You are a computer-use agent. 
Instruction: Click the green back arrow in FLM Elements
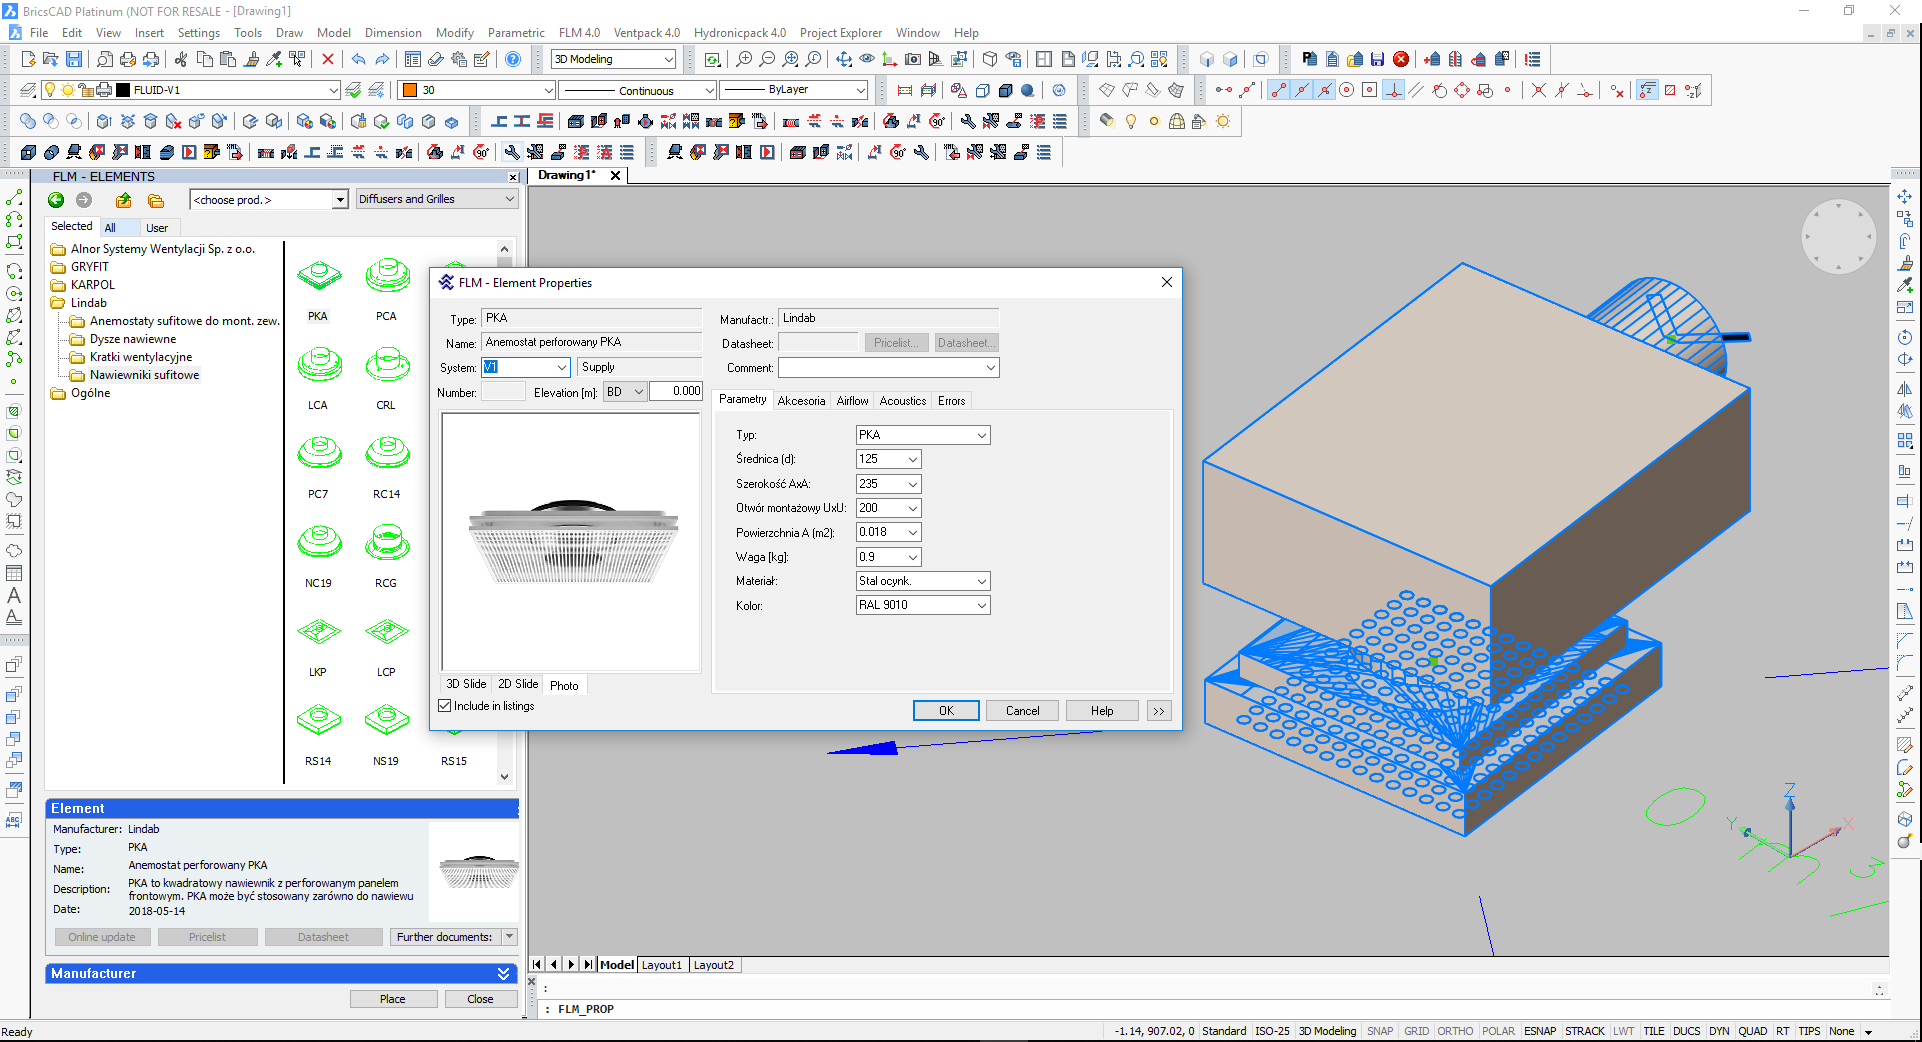(x=56, y=200)
